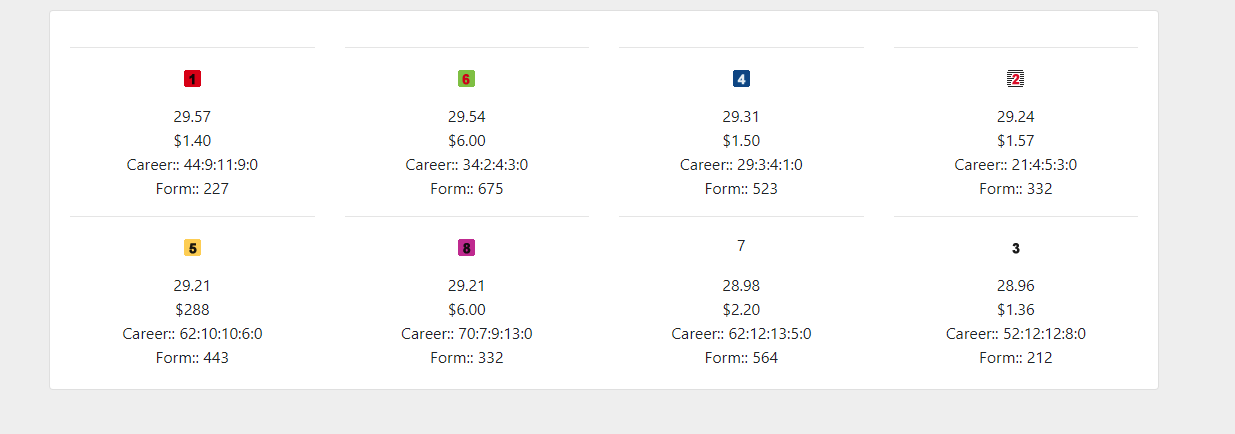Screen dimensions: 1235x434
Task: Click Form:: 564 text
Action: [x=741, y=357]
